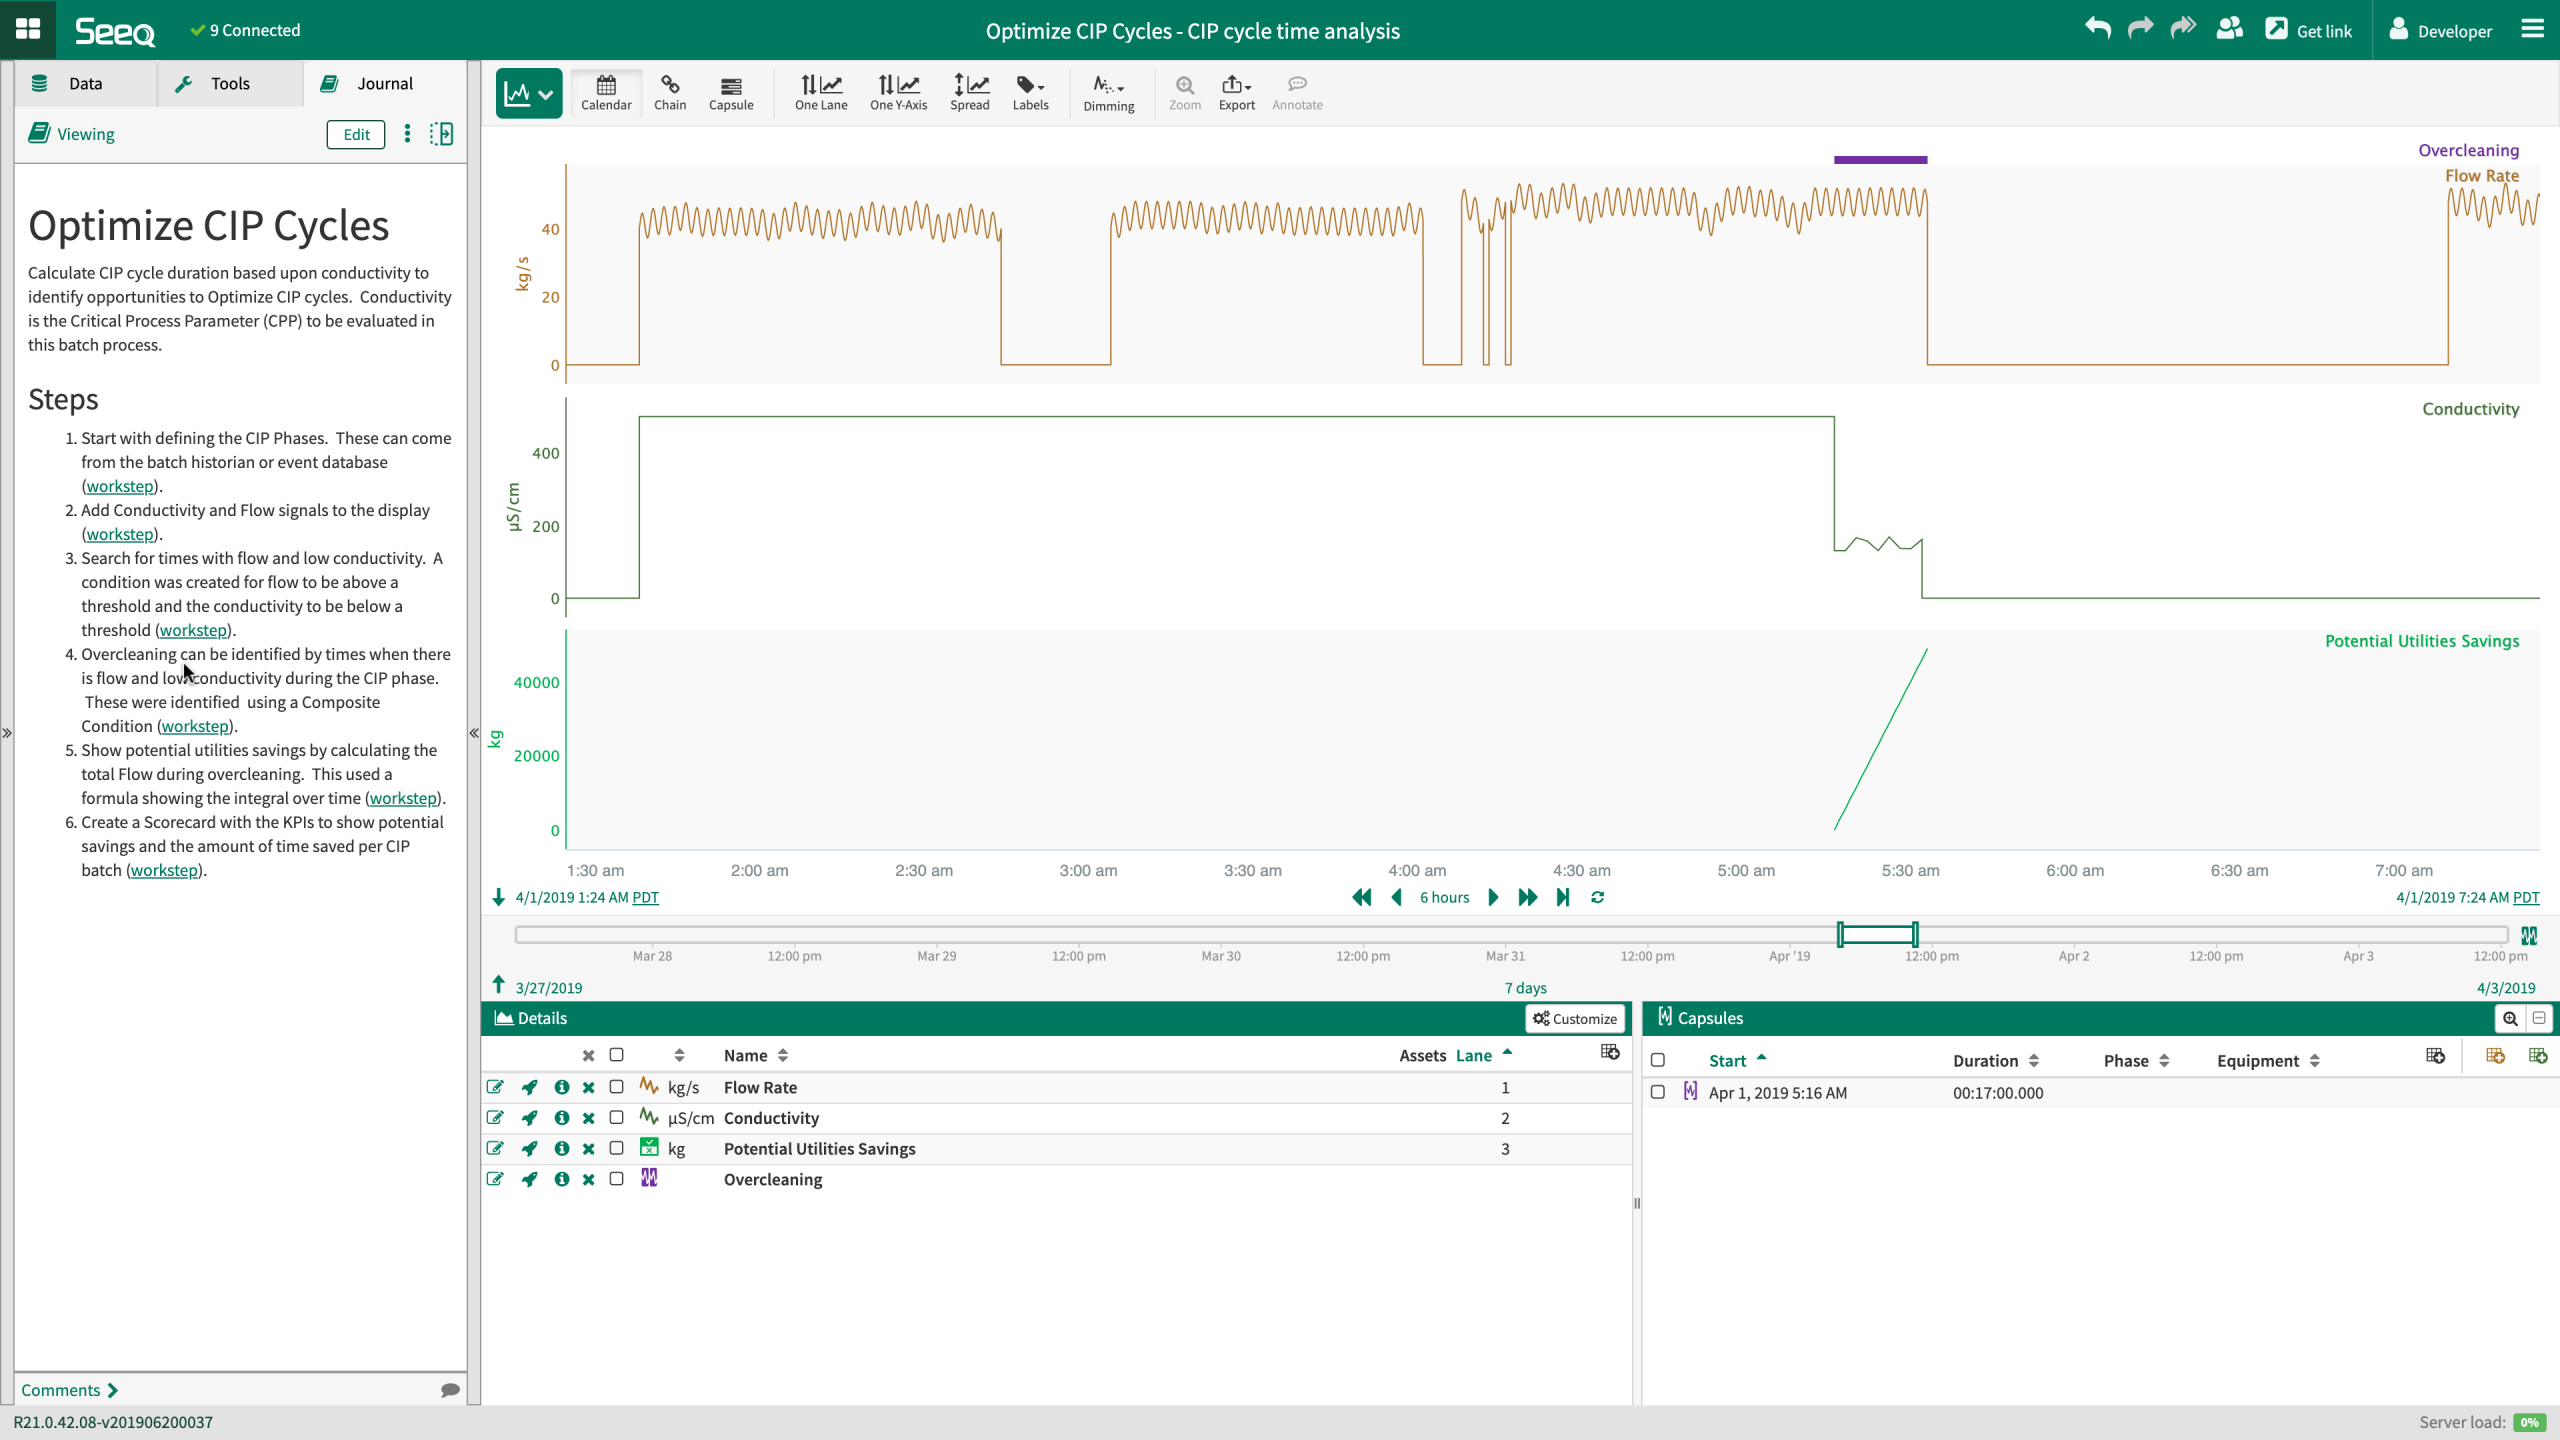
Task: Remove Potential Utilities Savings from details
Action: pos(589,1148)
